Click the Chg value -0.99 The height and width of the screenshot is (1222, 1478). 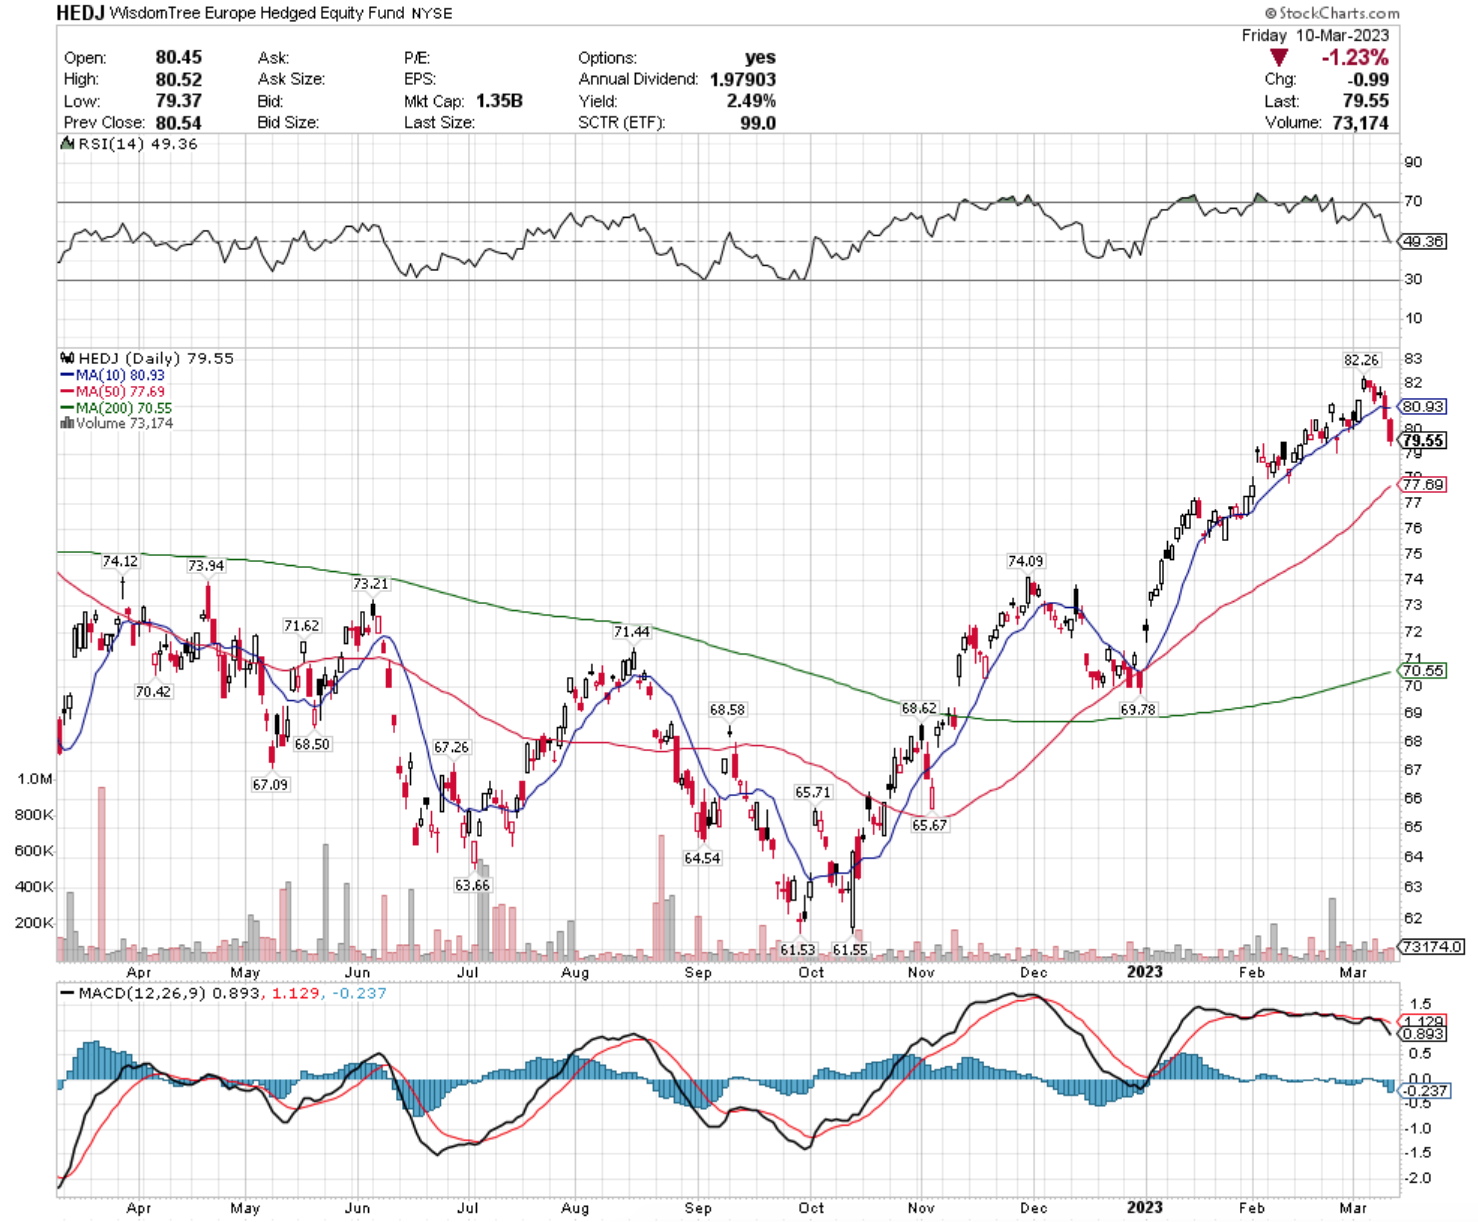click(x=1368, y=80)
